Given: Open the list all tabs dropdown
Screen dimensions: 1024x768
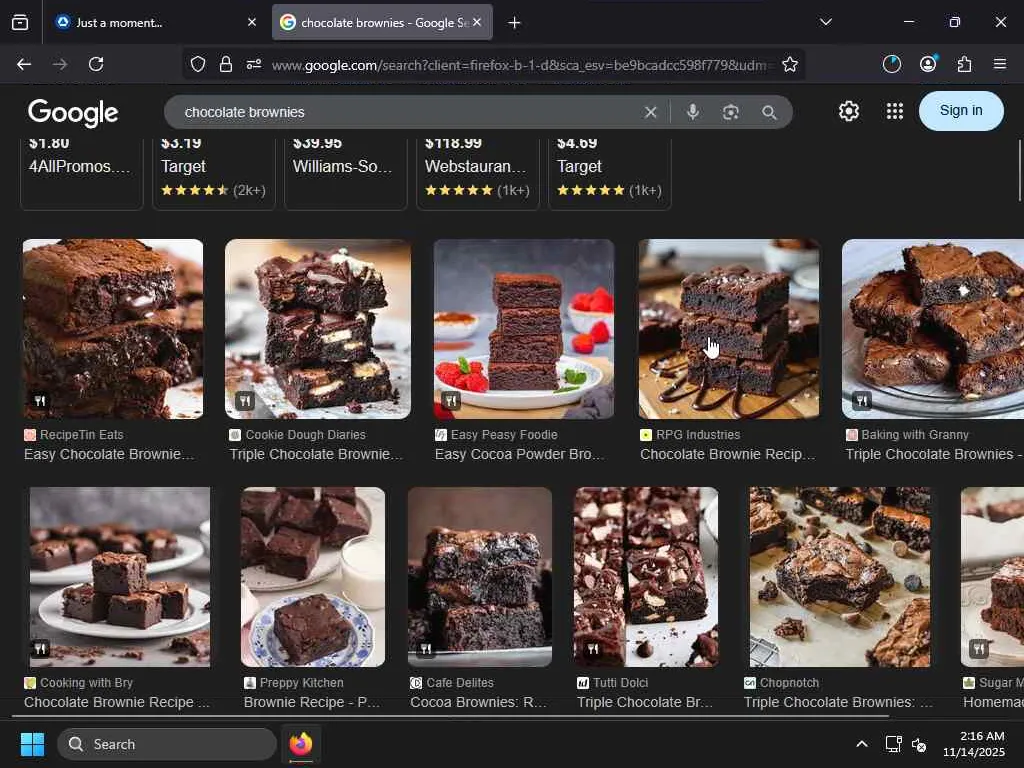Looking at the screenshot, I should (x=826, y=22).
